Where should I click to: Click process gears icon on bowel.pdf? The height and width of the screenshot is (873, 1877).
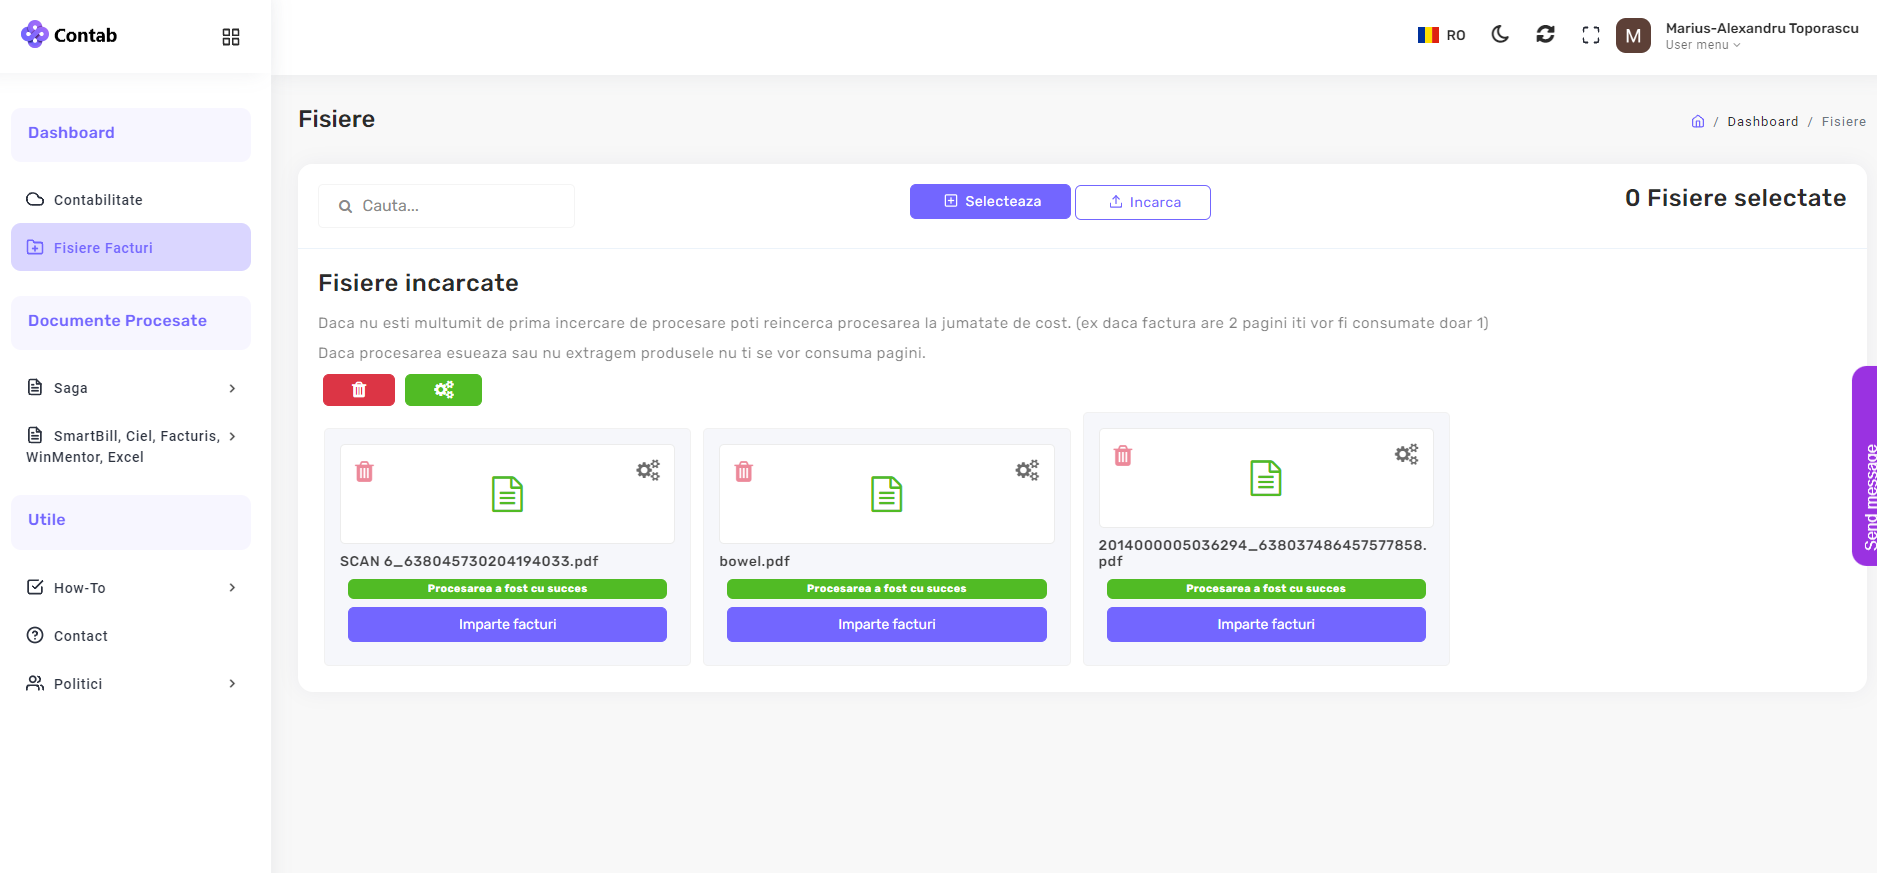click(1027, 470)
